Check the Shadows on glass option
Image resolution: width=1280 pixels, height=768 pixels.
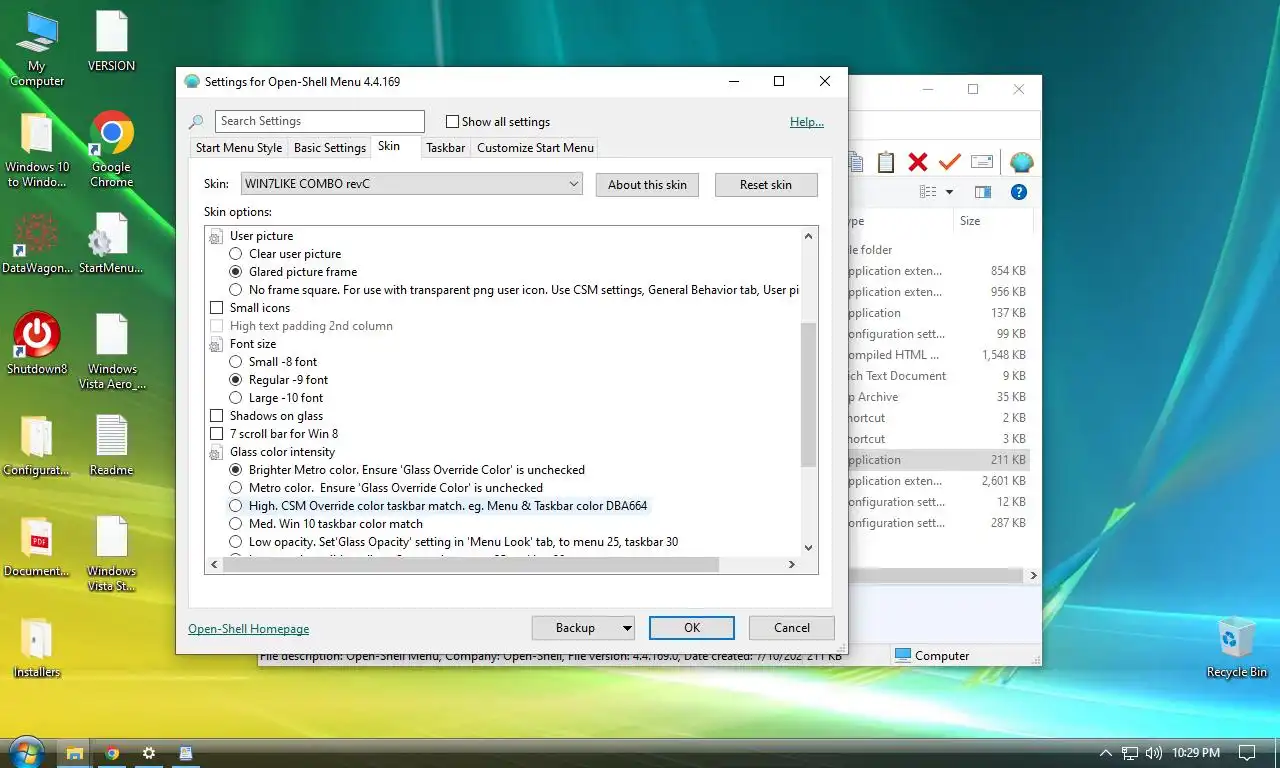(216, 416)
